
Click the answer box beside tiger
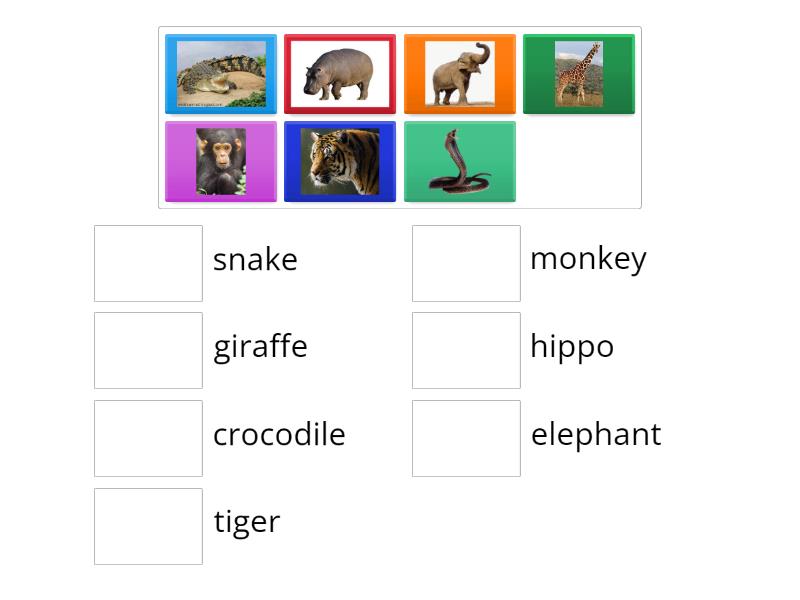pos(148,526)
